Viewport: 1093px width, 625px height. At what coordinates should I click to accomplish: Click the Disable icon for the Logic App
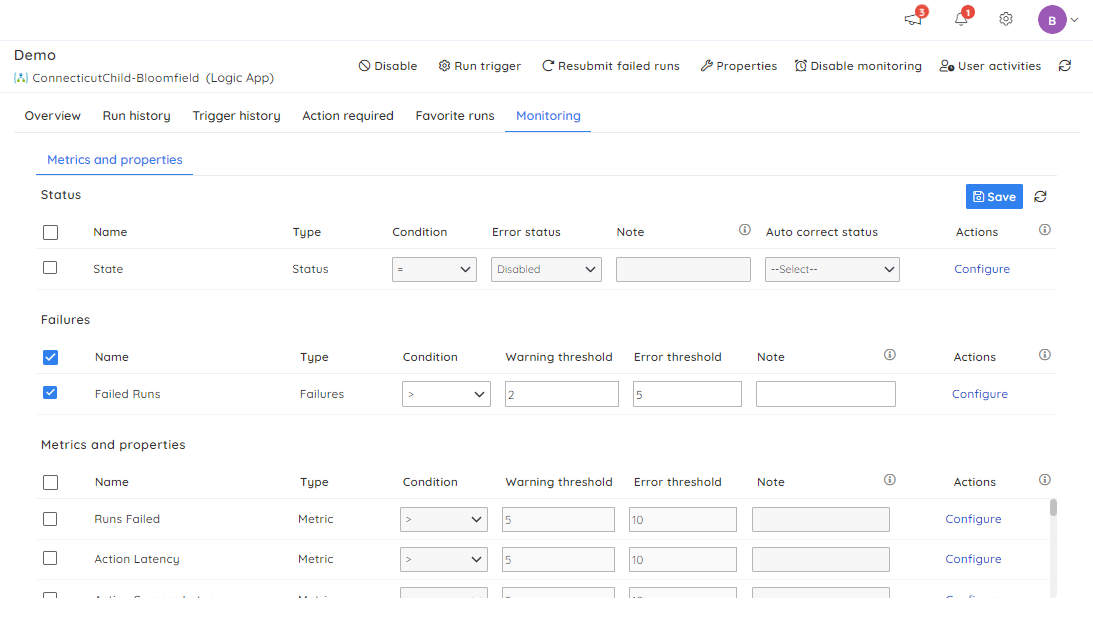point(363,65)
